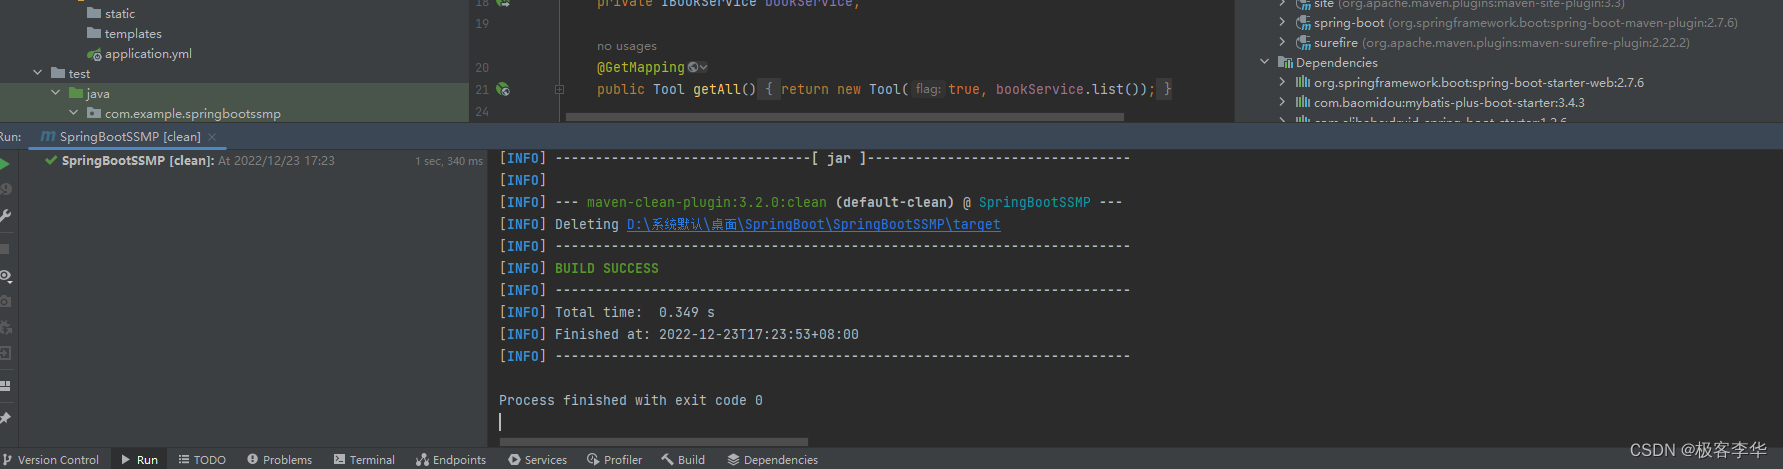Expand folded getAll method with plus marker
Viewport: 1783px width, 469px height.
click(559, 89)
